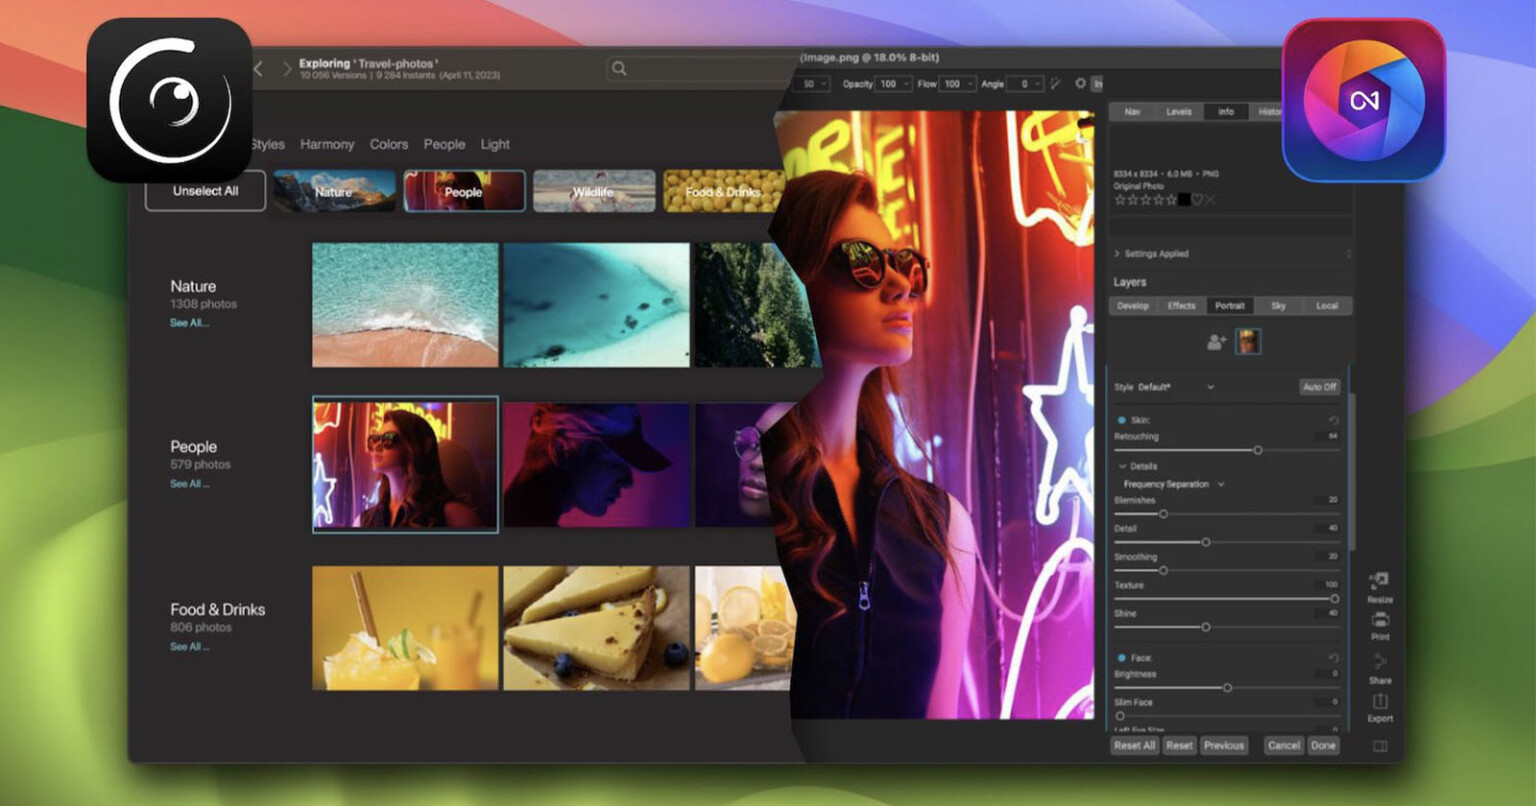Image resolution: width=1536 pixels, height=806 pixels.
Task: Select the Effects tab under Layers
Action: pyautogui.click(x=1181, y=306)
